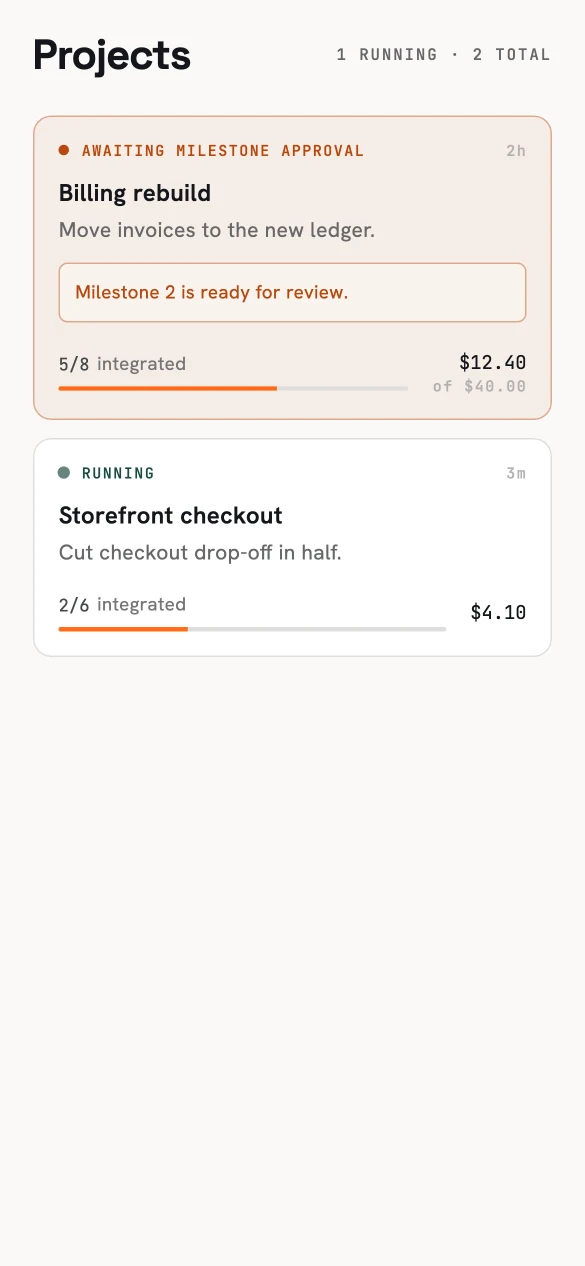Click the Milestone 2 ready for review banner
Screen dimensions: 585x1266
pos(292,292)
